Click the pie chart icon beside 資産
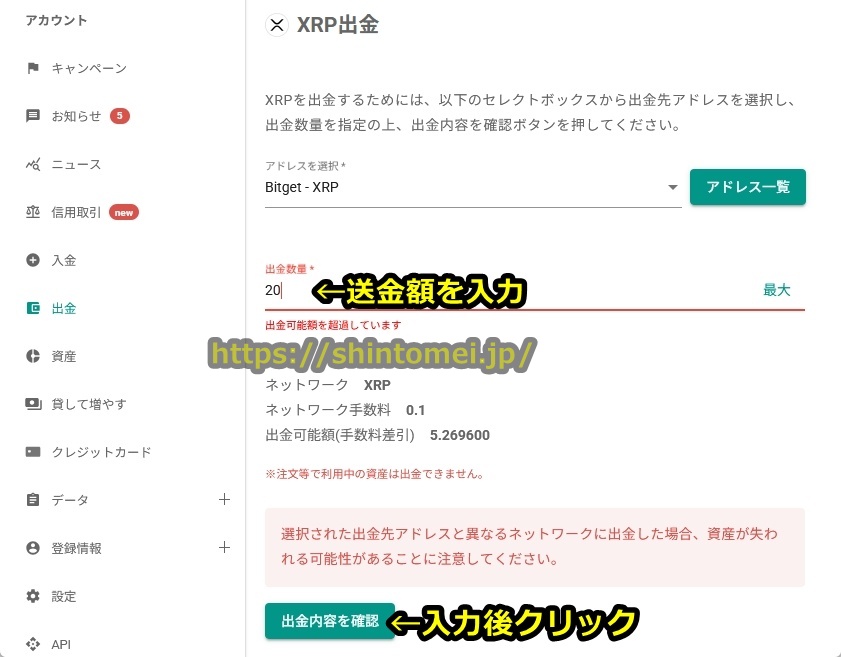Image resolution: width=841 pixels, height=657 pixels. [x=33, y=356]
